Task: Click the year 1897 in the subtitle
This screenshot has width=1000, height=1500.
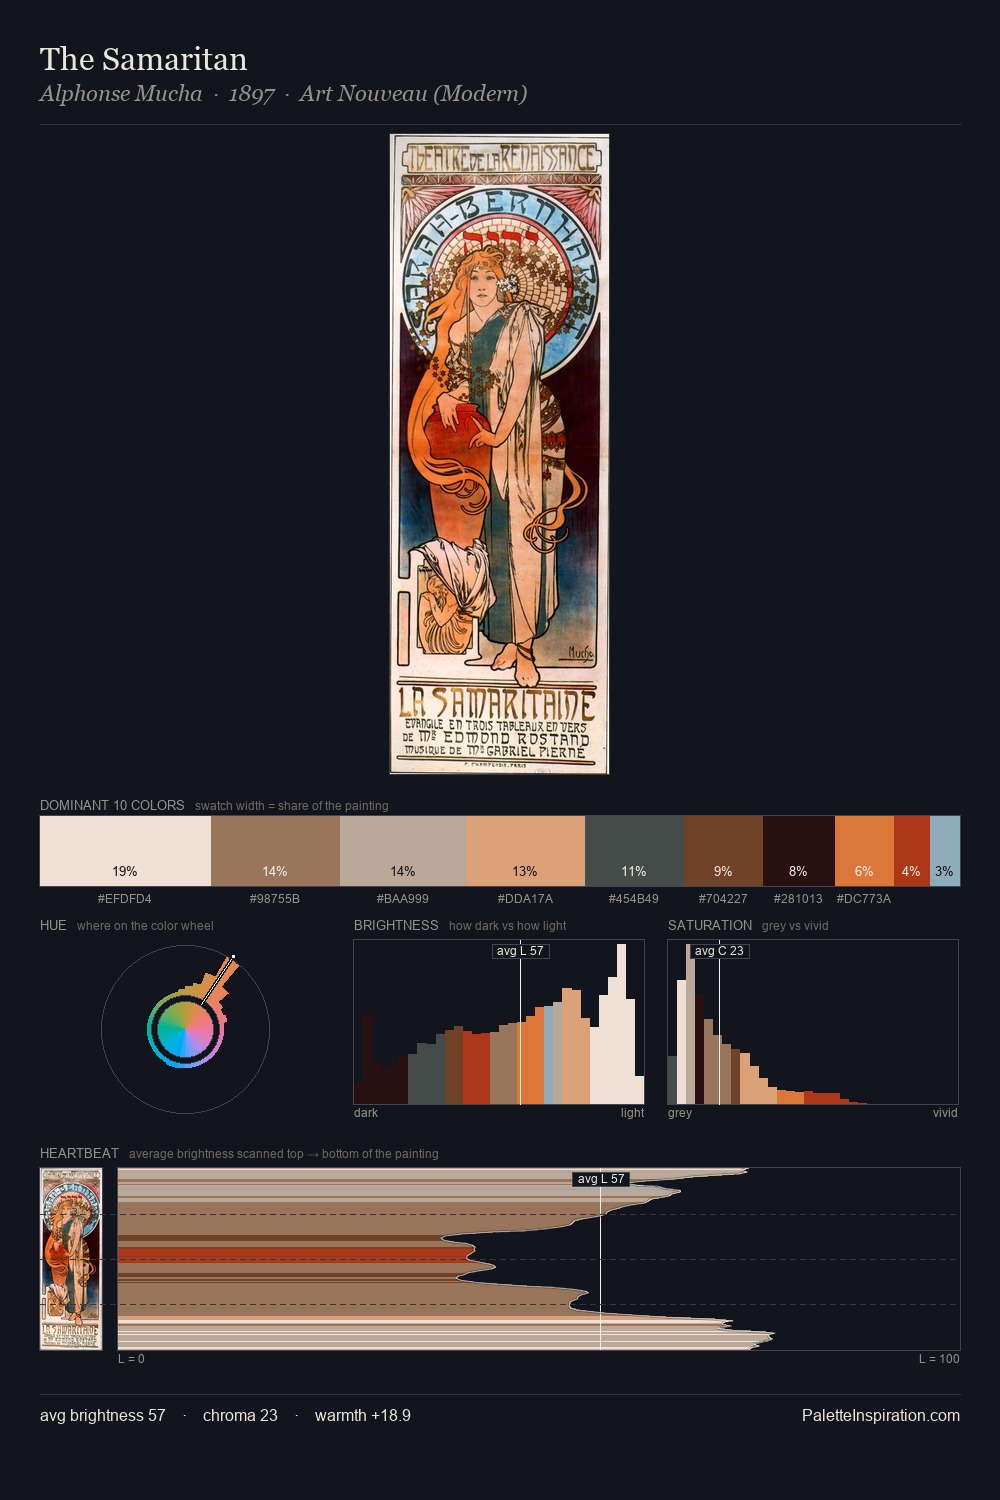Action: click(x=251, y=94)
